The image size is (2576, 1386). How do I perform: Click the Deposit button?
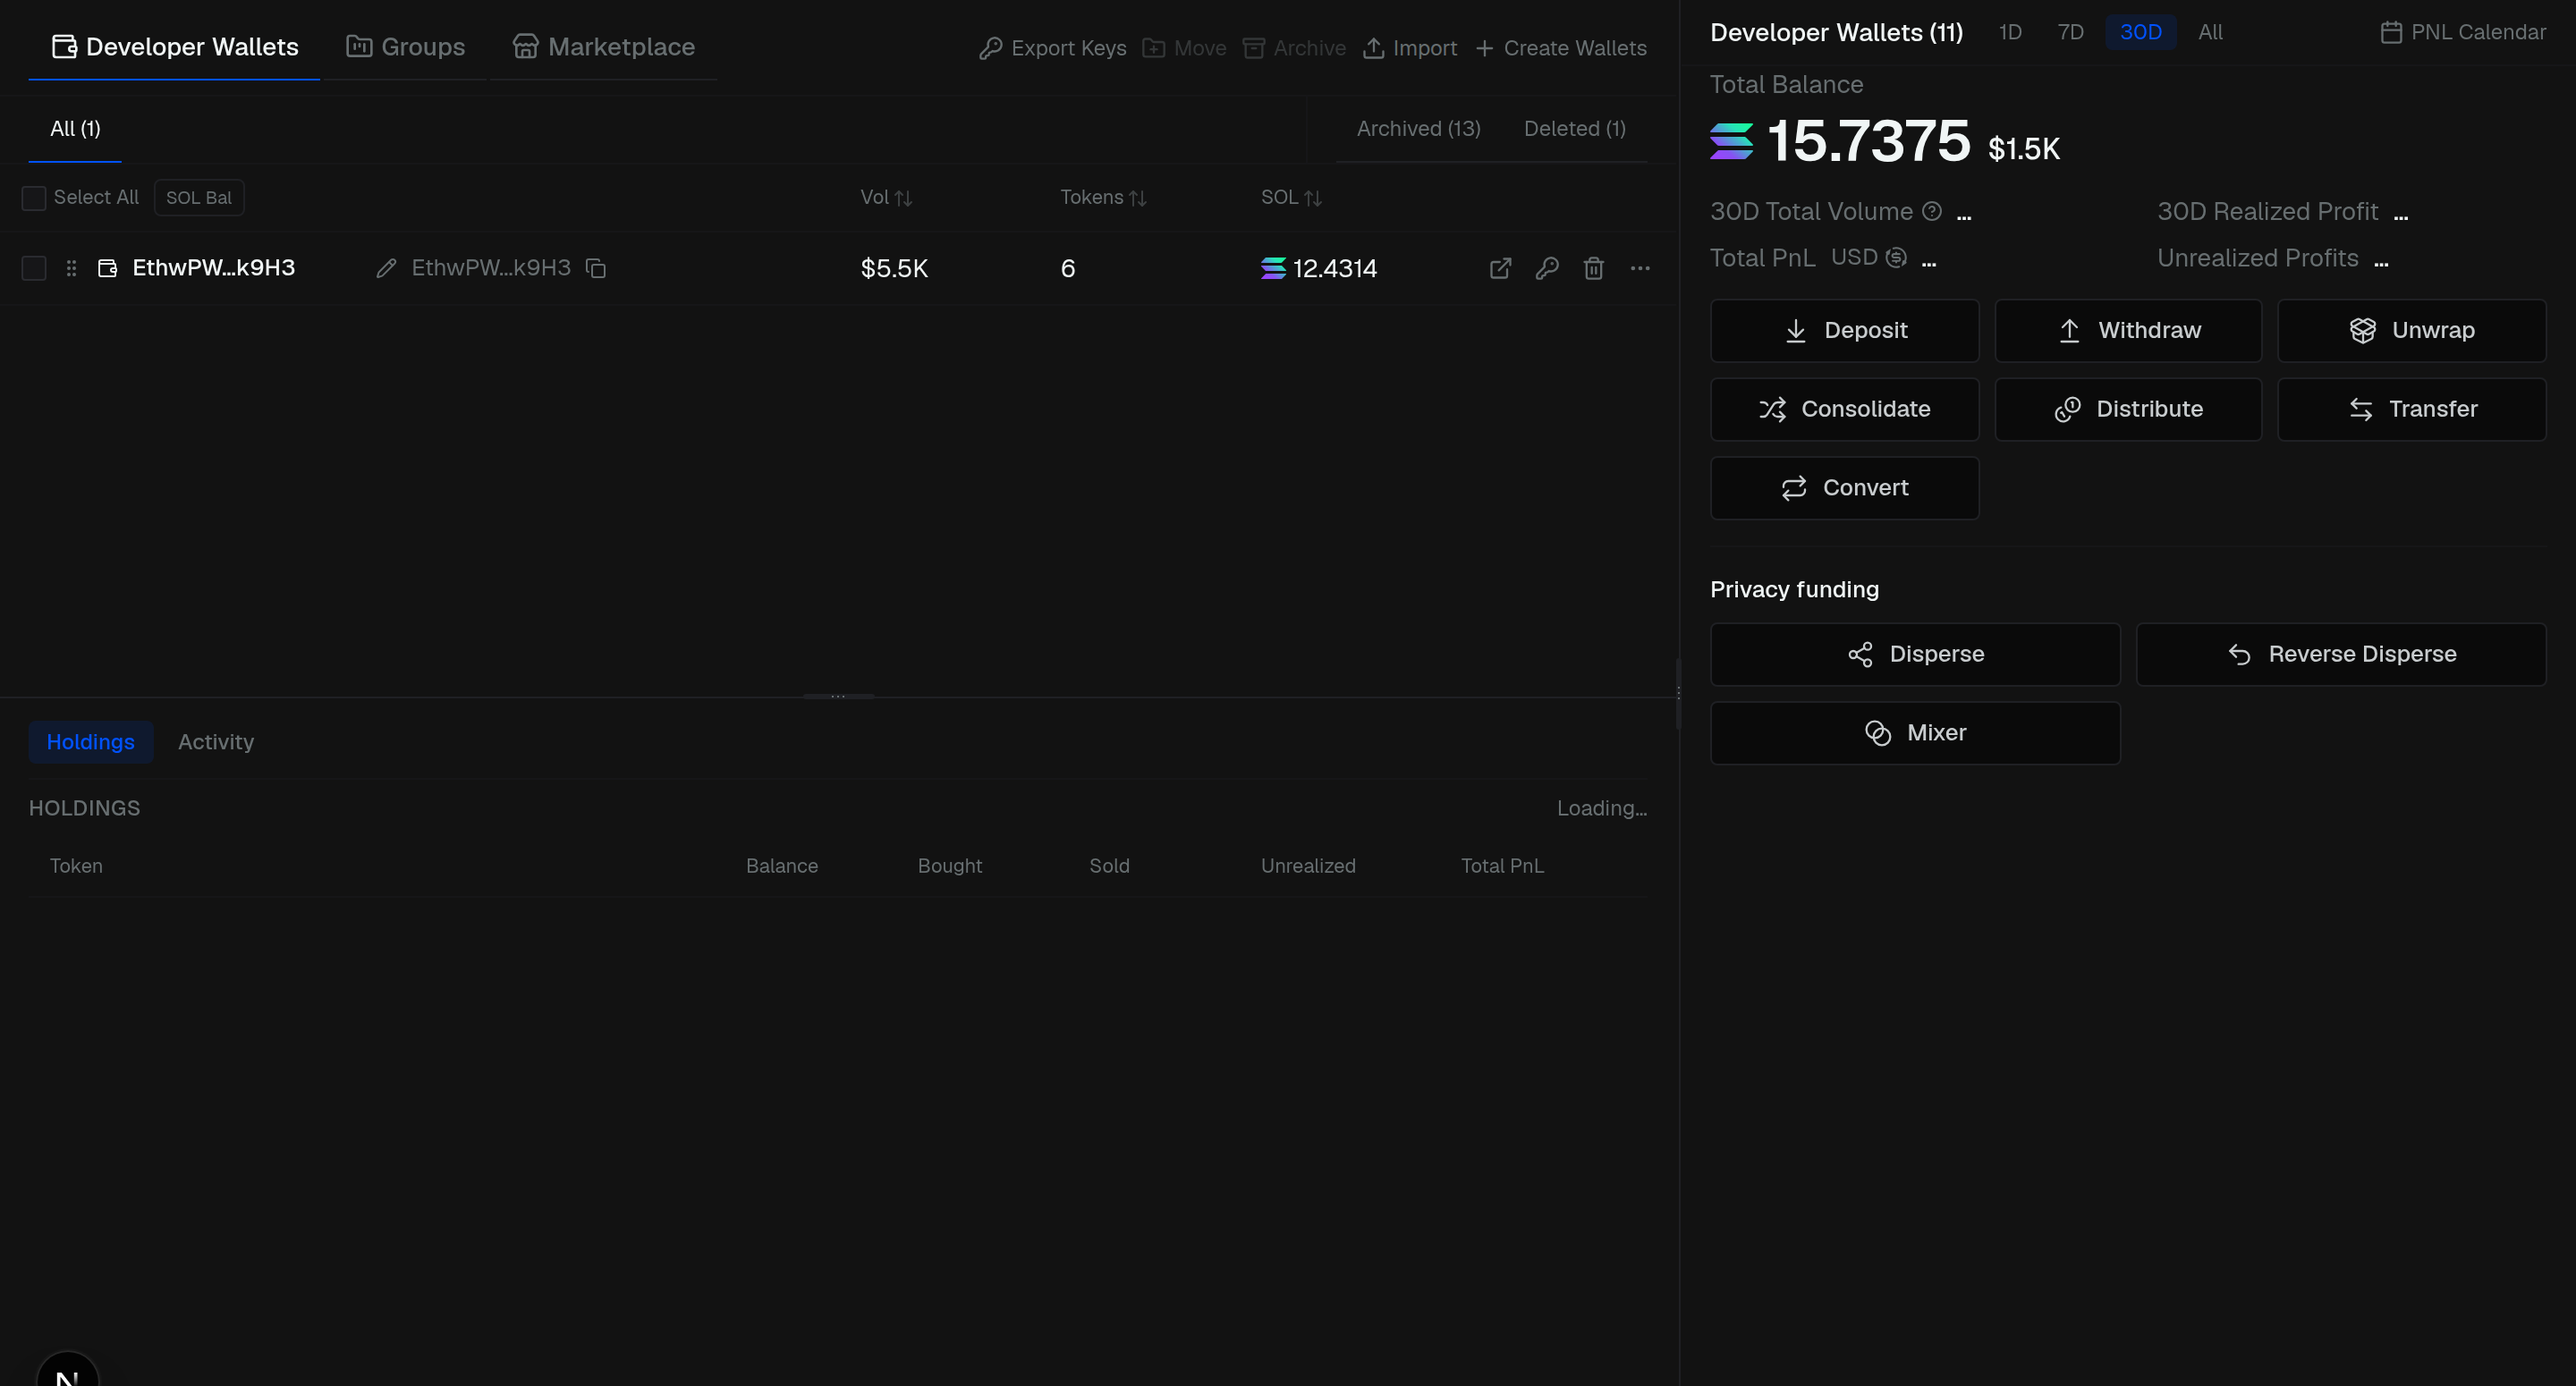pos(1845,331)
